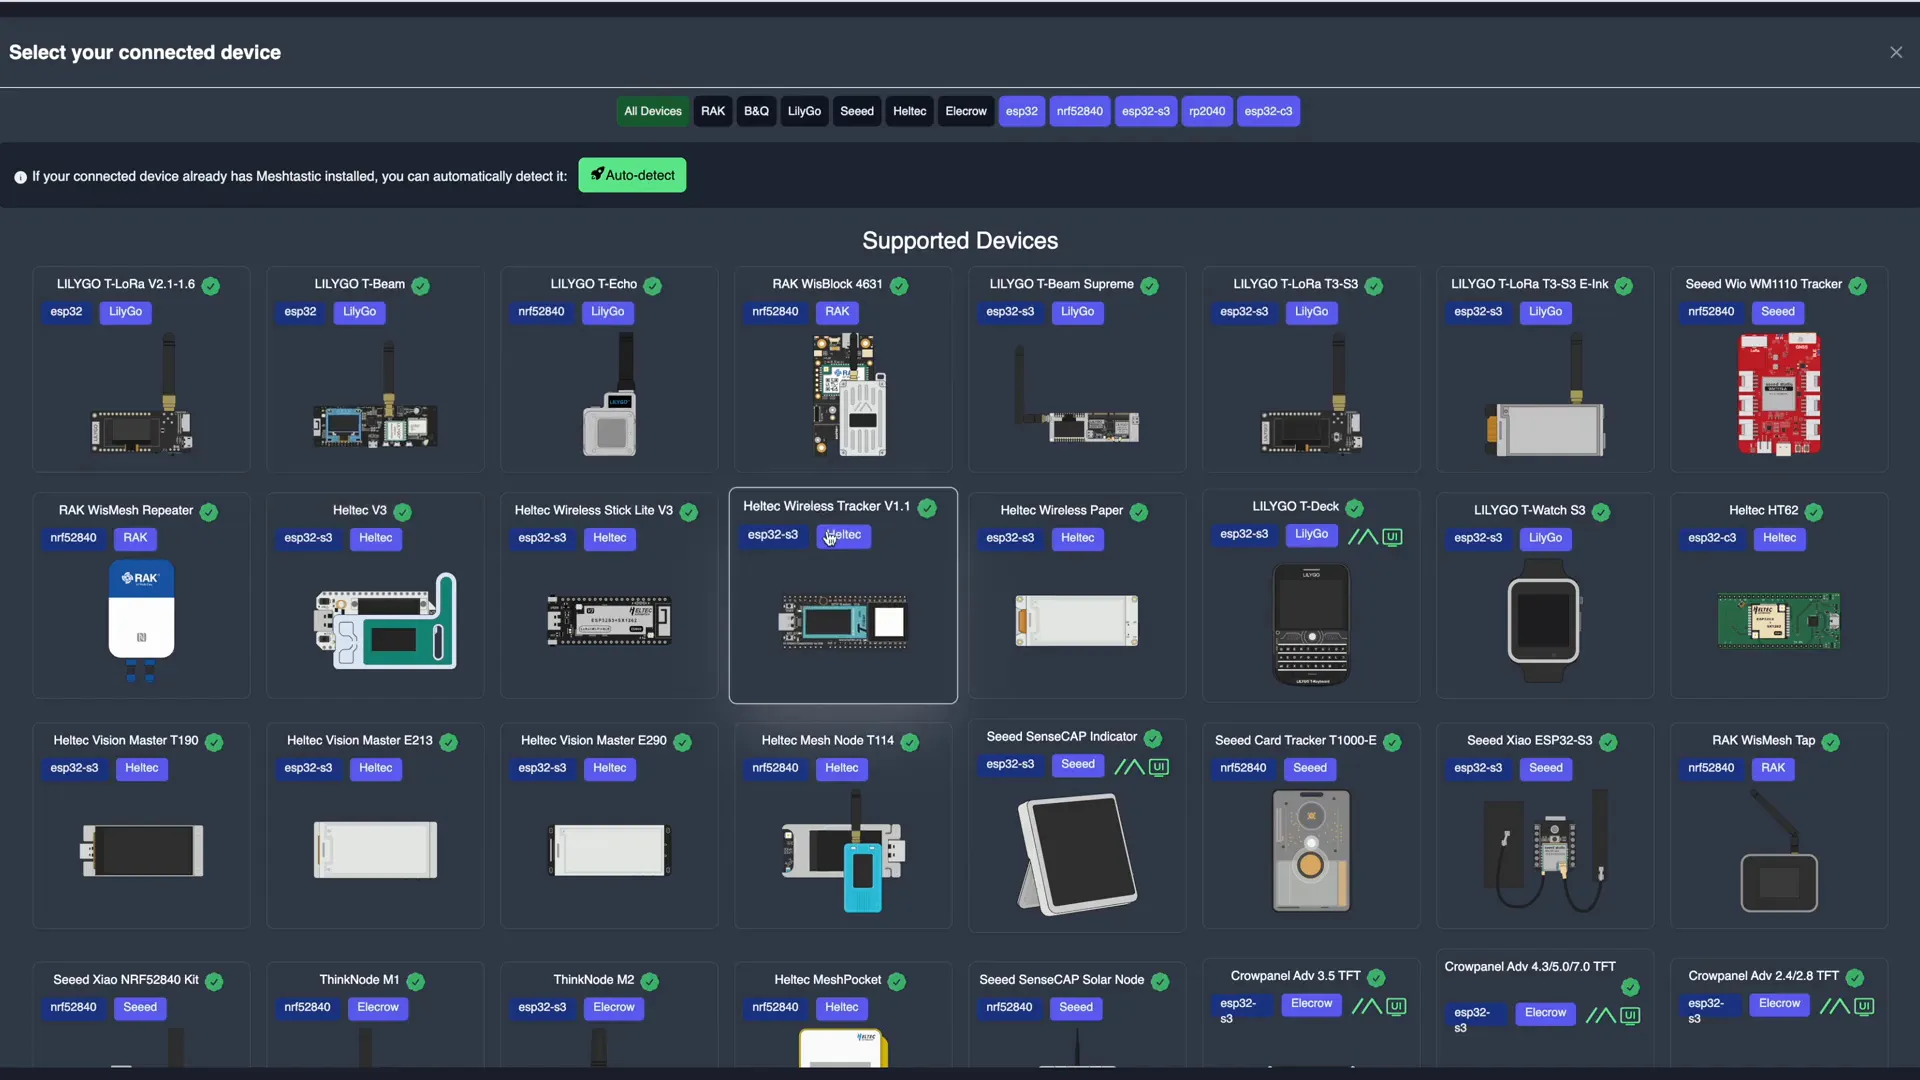Click mesh logo icon on LILYGO T-Deck card
Viewport: 1920px width, 1080px height.
[x=1362, y=537]
